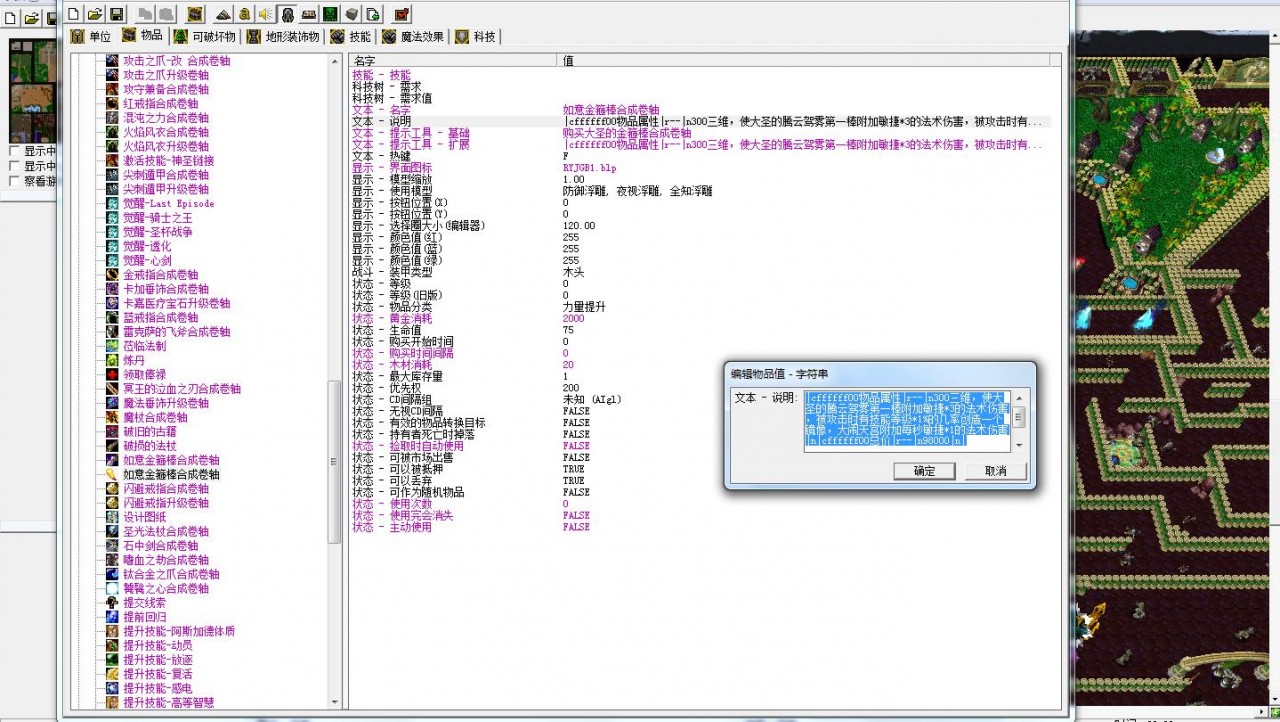The height and width of the screenshot is (722, 1280).
Task: Switch to the 单位 tab
Action: tap(90, 36)
